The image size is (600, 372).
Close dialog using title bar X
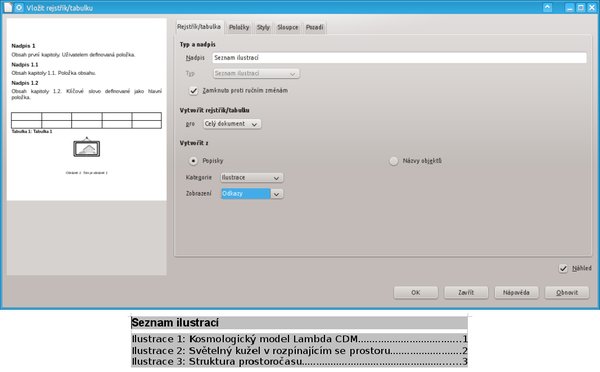592,8
